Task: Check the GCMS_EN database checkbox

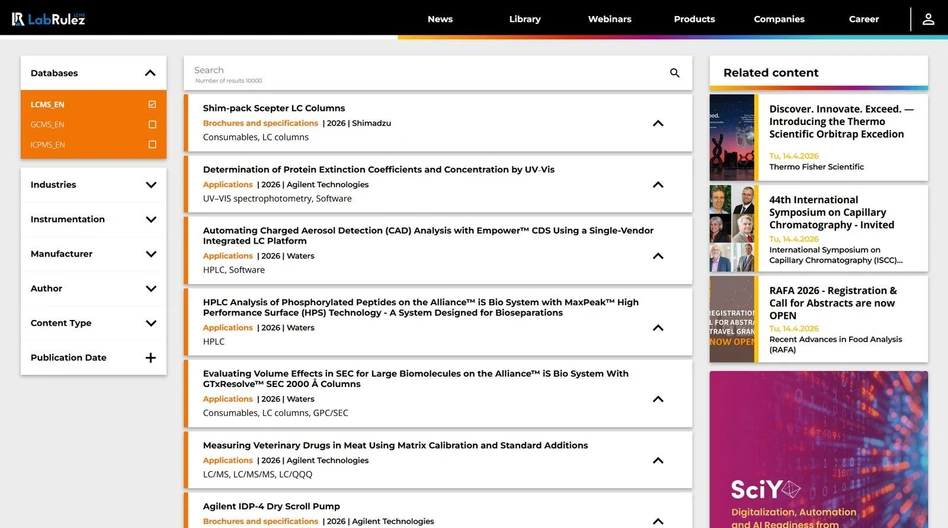Action: click(152, 125)
